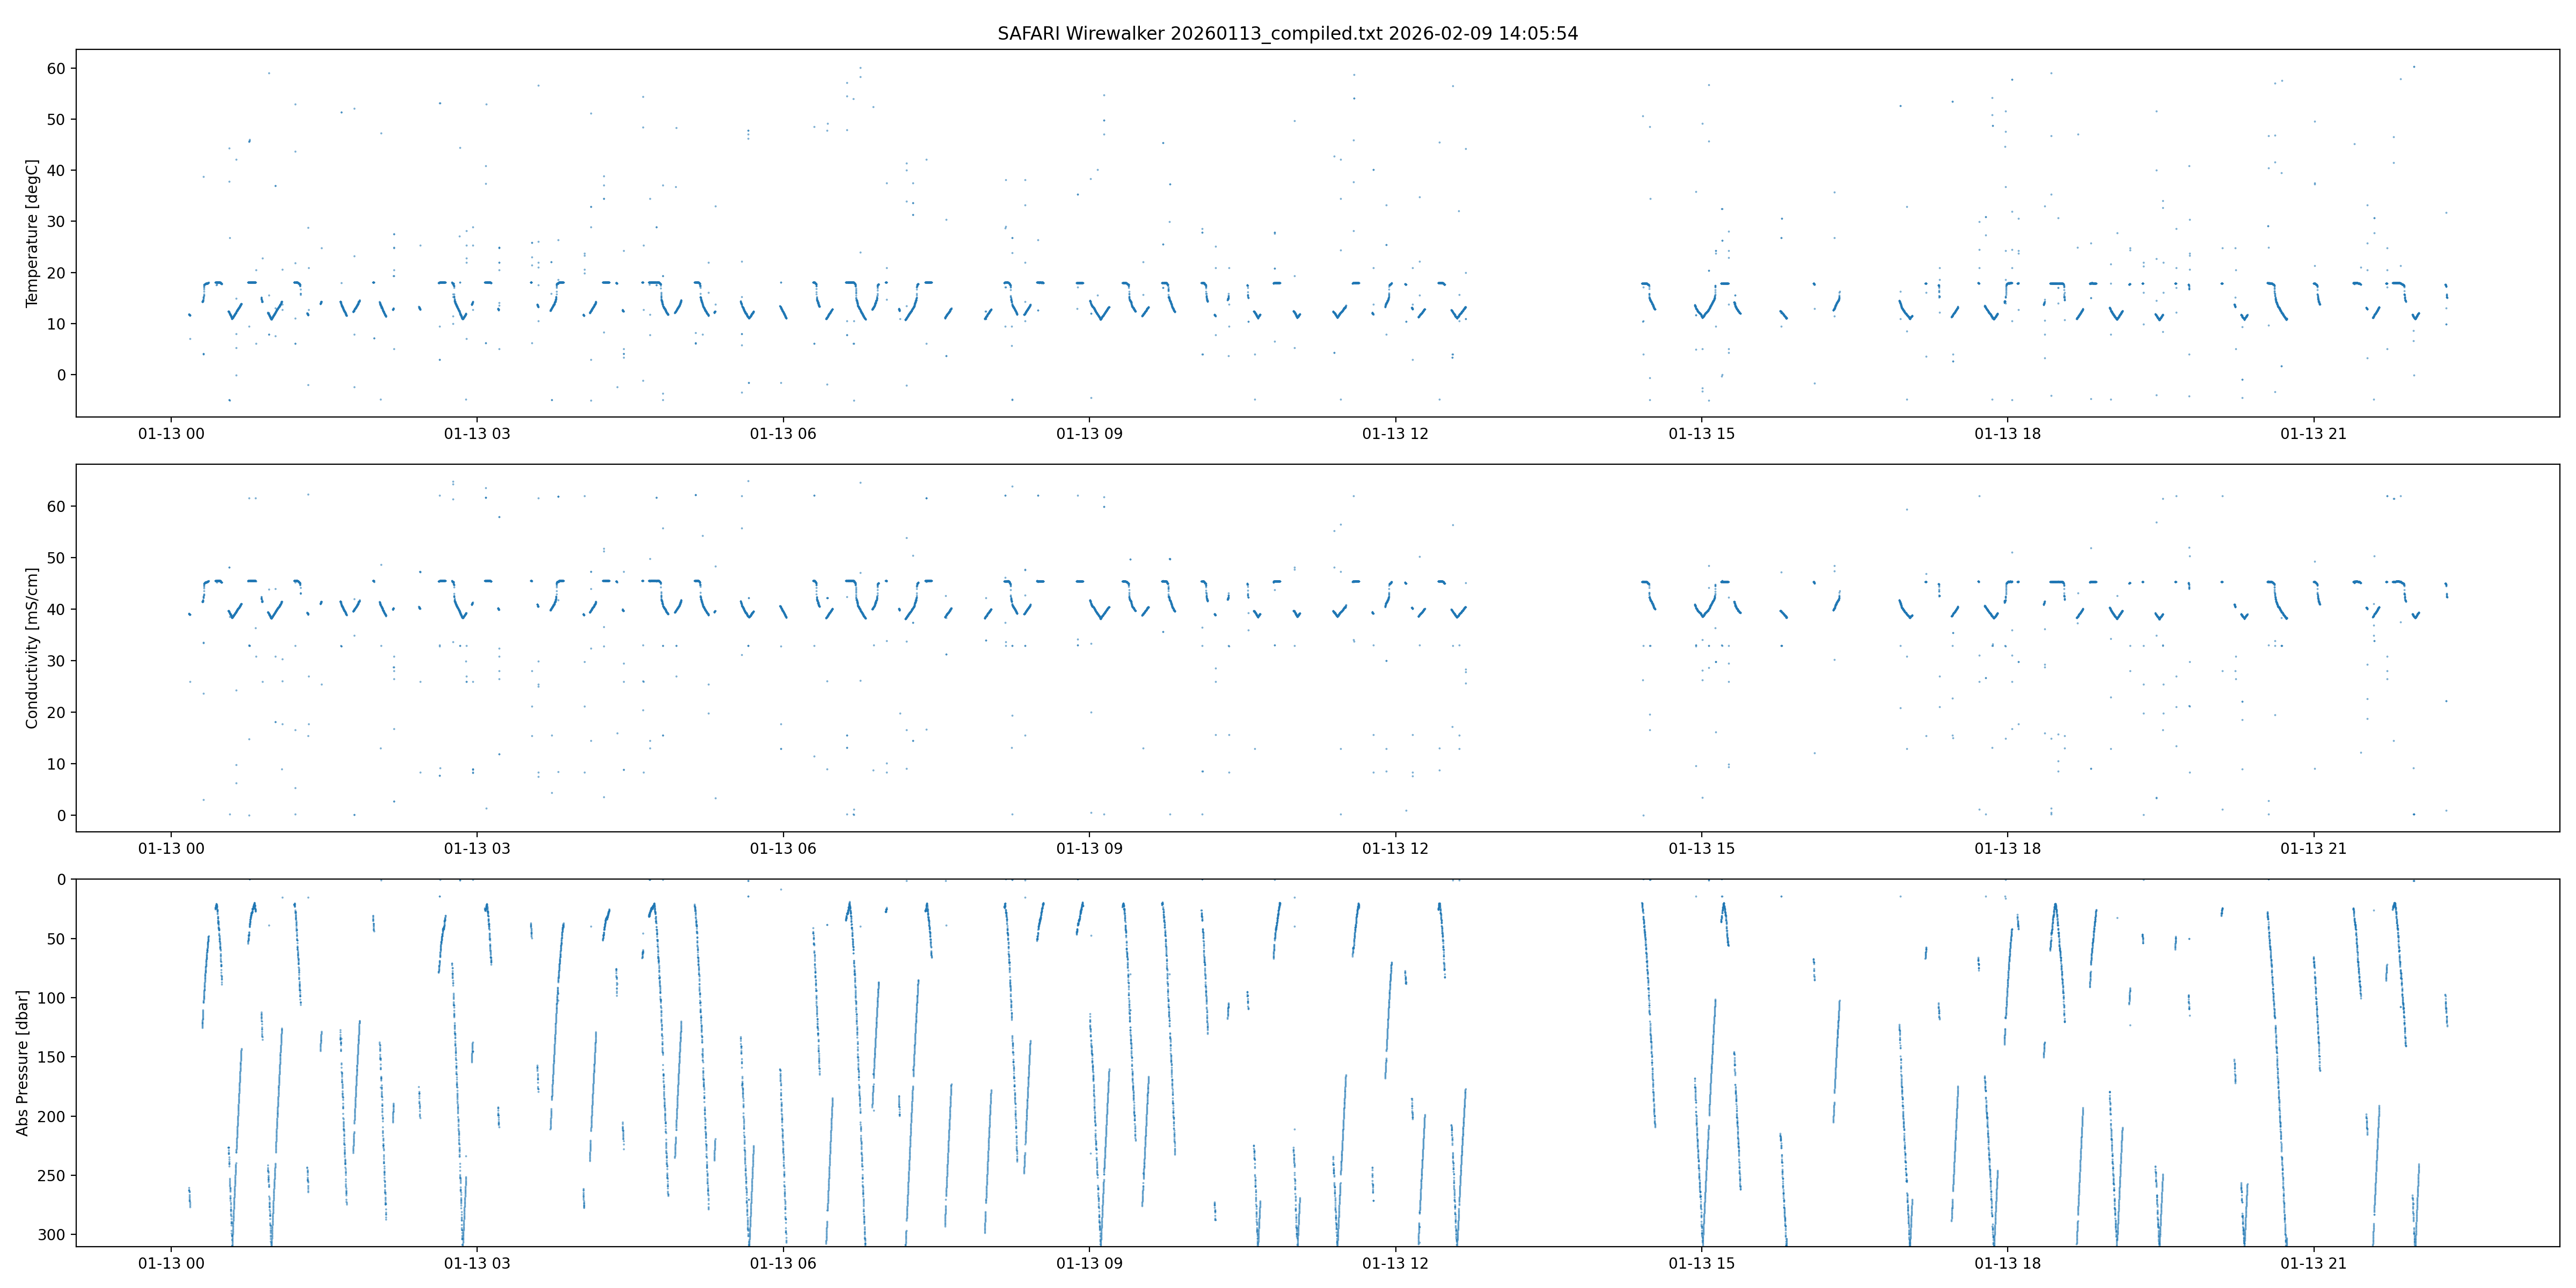Click '01-13 21' label under the temperature plot
Viewport: 2576px width, 1288px height.
tap(2313, 434)
